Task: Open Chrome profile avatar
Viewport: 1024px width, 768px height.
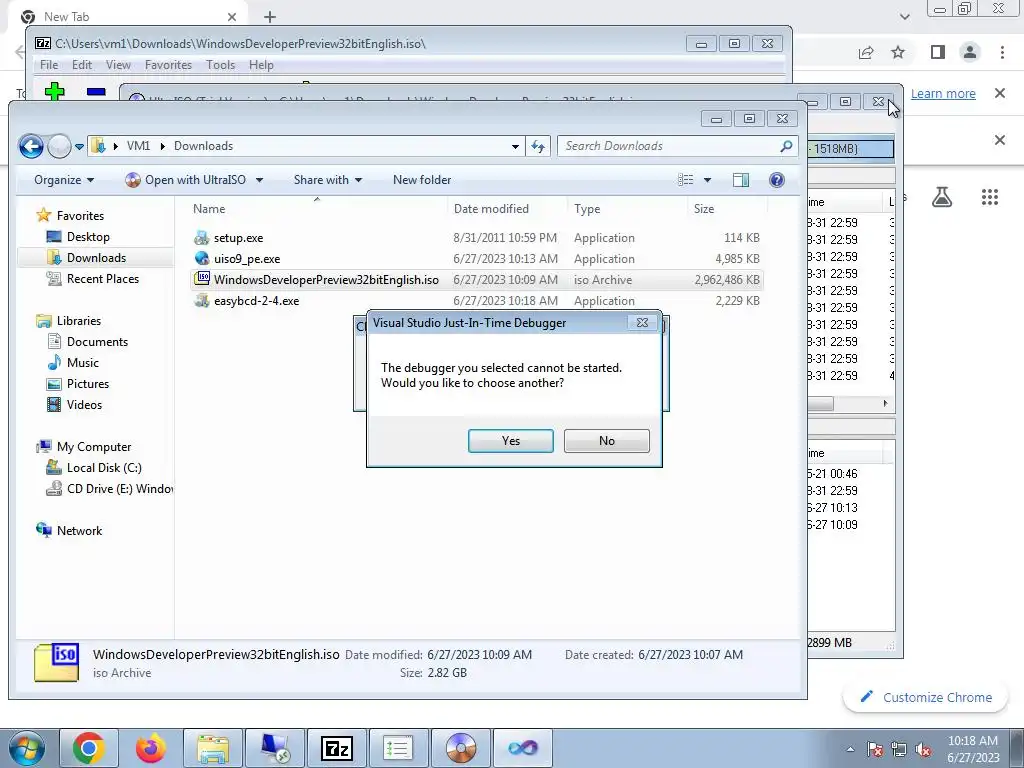Action: tap(970, 52)
